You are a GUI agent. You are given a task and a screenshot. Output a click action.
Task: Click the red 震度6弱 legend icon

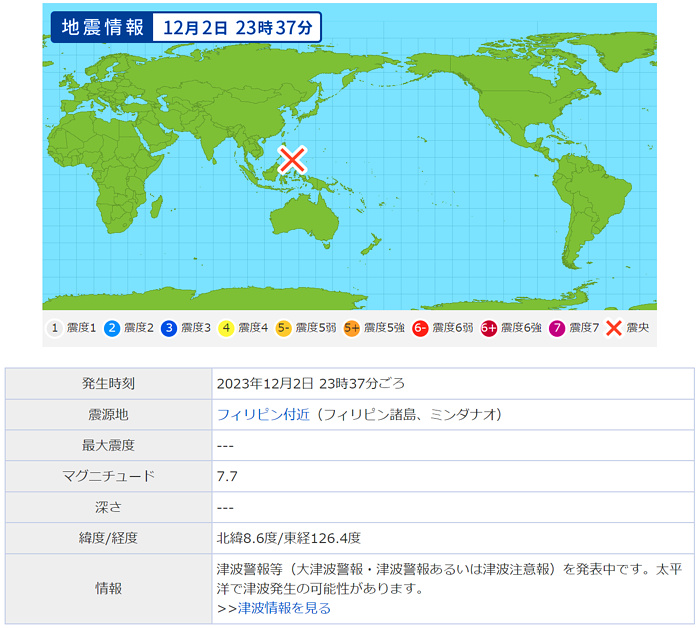(x=420, y=329)
